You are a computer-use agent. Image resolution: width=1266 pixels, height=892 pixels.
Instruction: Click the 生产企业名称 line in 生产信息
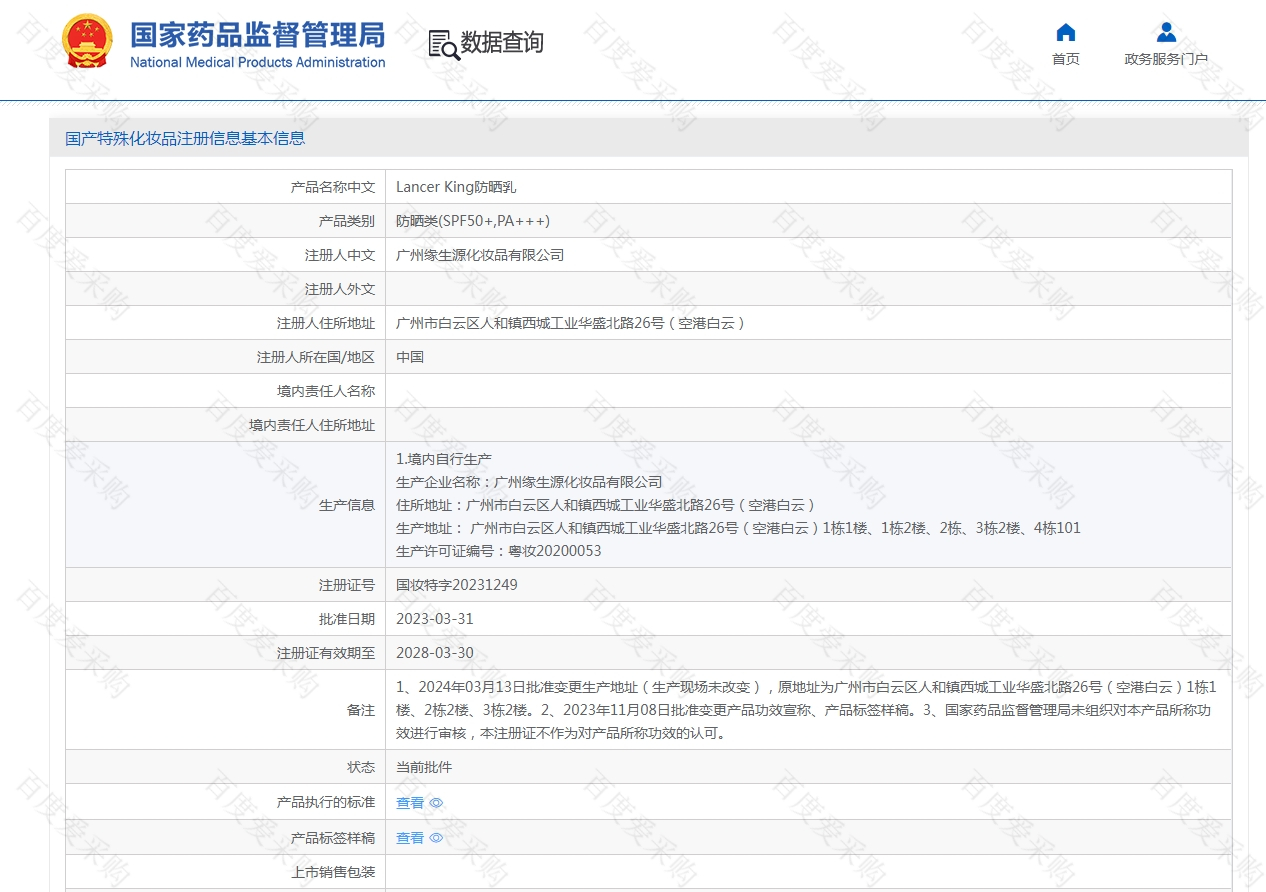(x=529, y=482)
